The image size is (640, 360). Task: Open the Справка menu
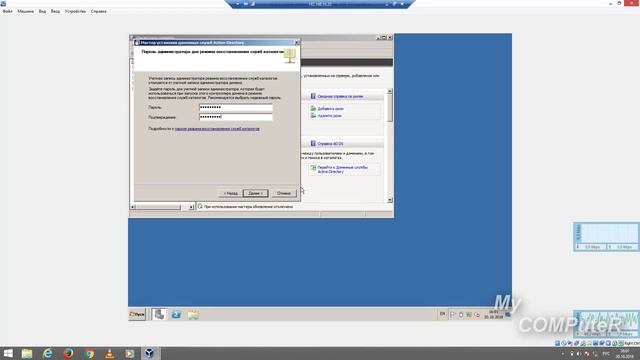click(98, 11)
